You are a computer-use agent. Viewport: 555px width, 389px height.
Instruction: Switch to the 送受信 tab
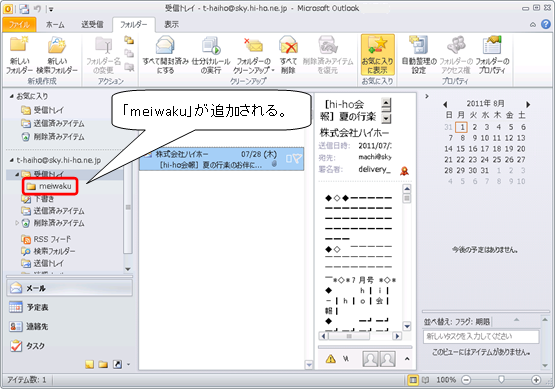tap(92, 24)
